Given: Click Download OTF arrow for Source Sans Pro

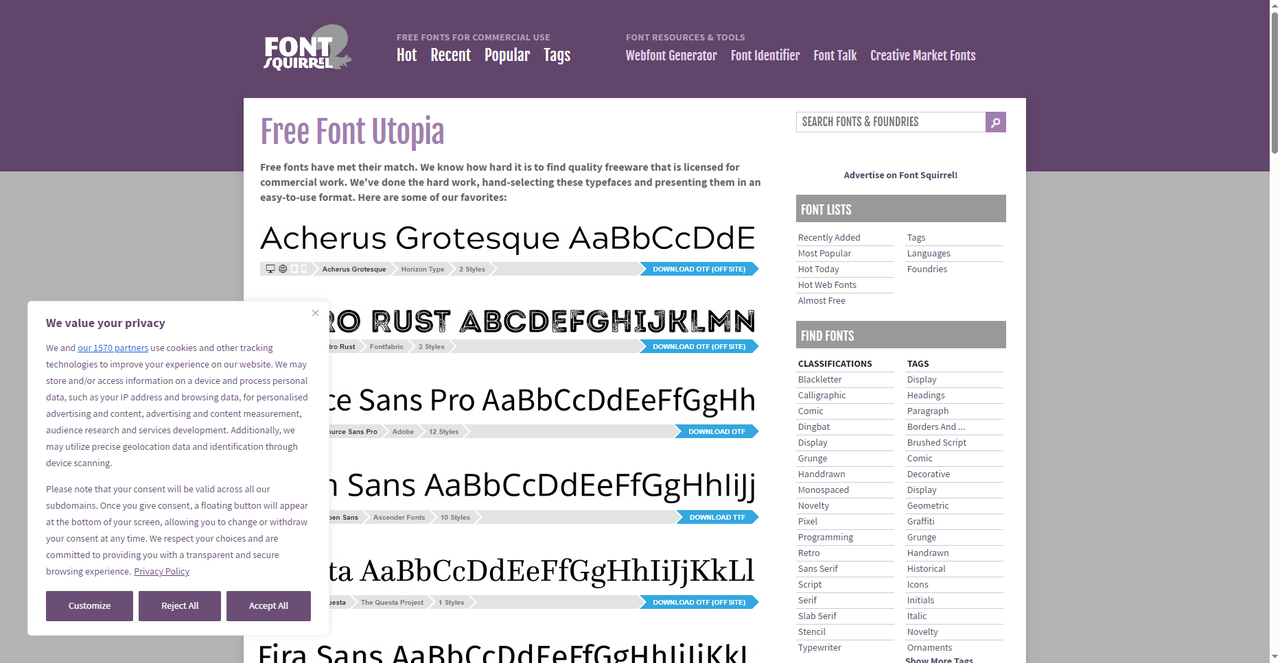Looking at the screenshot, I should [716, 432].
